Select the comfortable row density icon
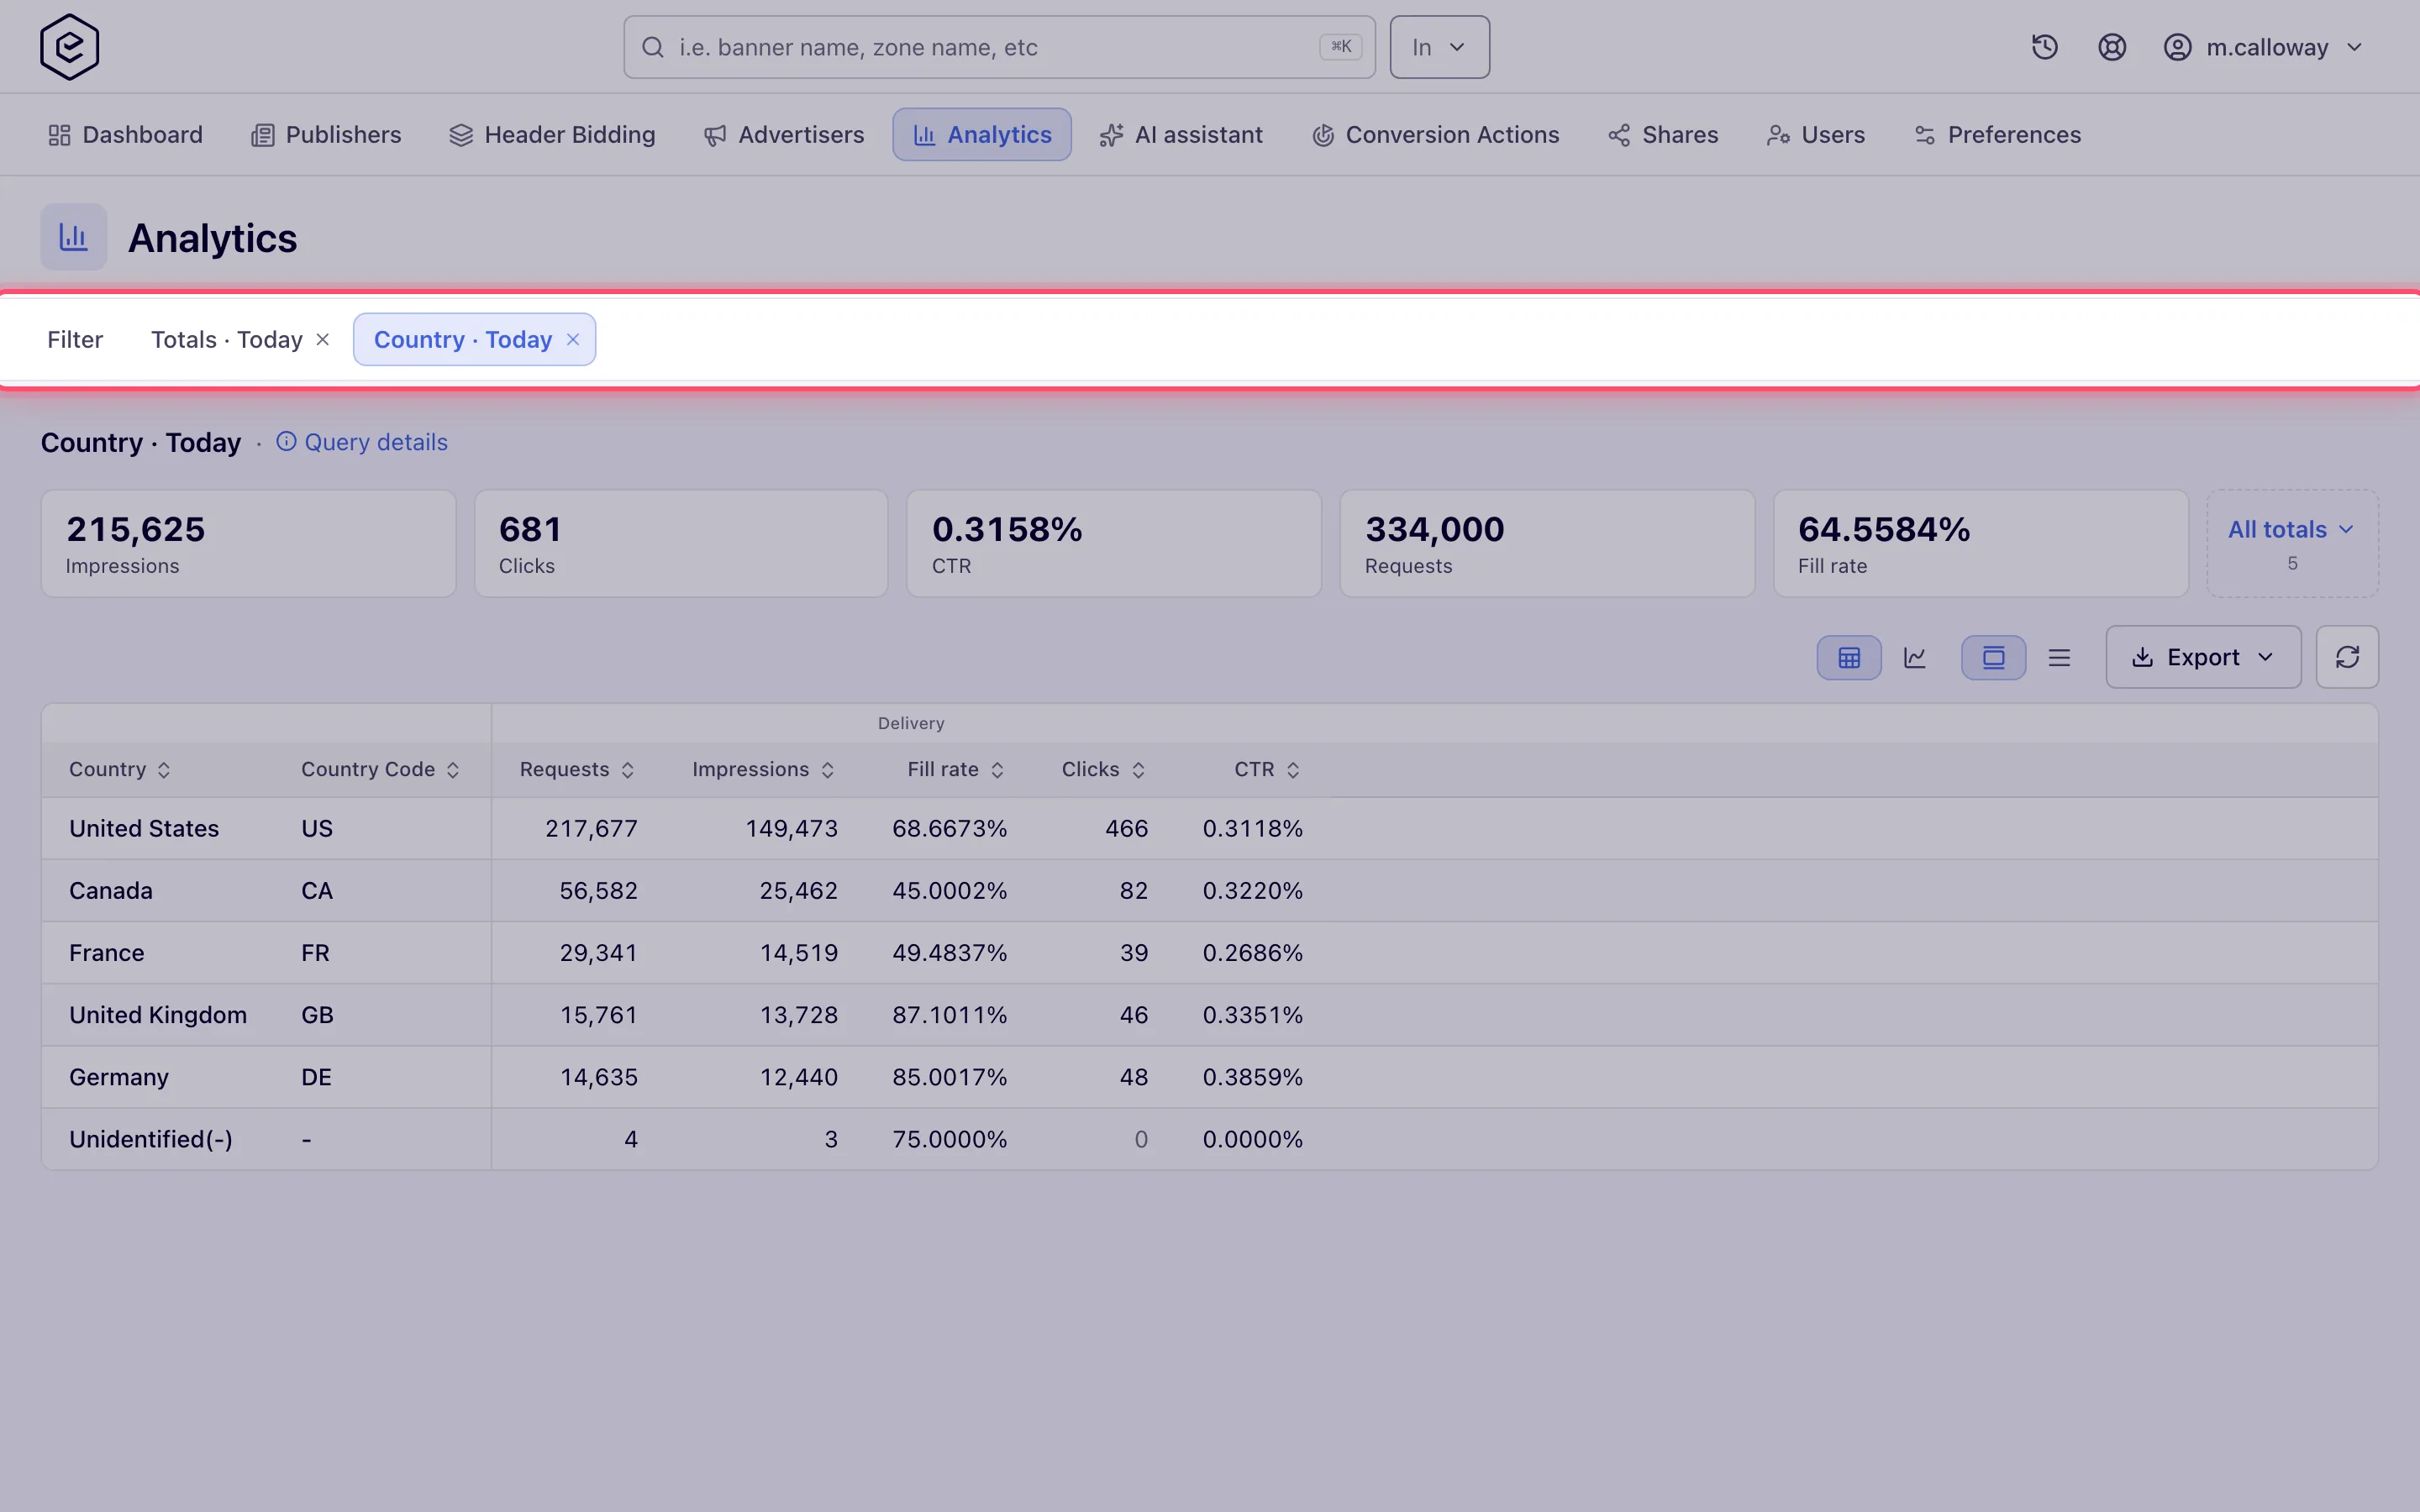Screen dimensions: 2420x1512 [1993, 657]
